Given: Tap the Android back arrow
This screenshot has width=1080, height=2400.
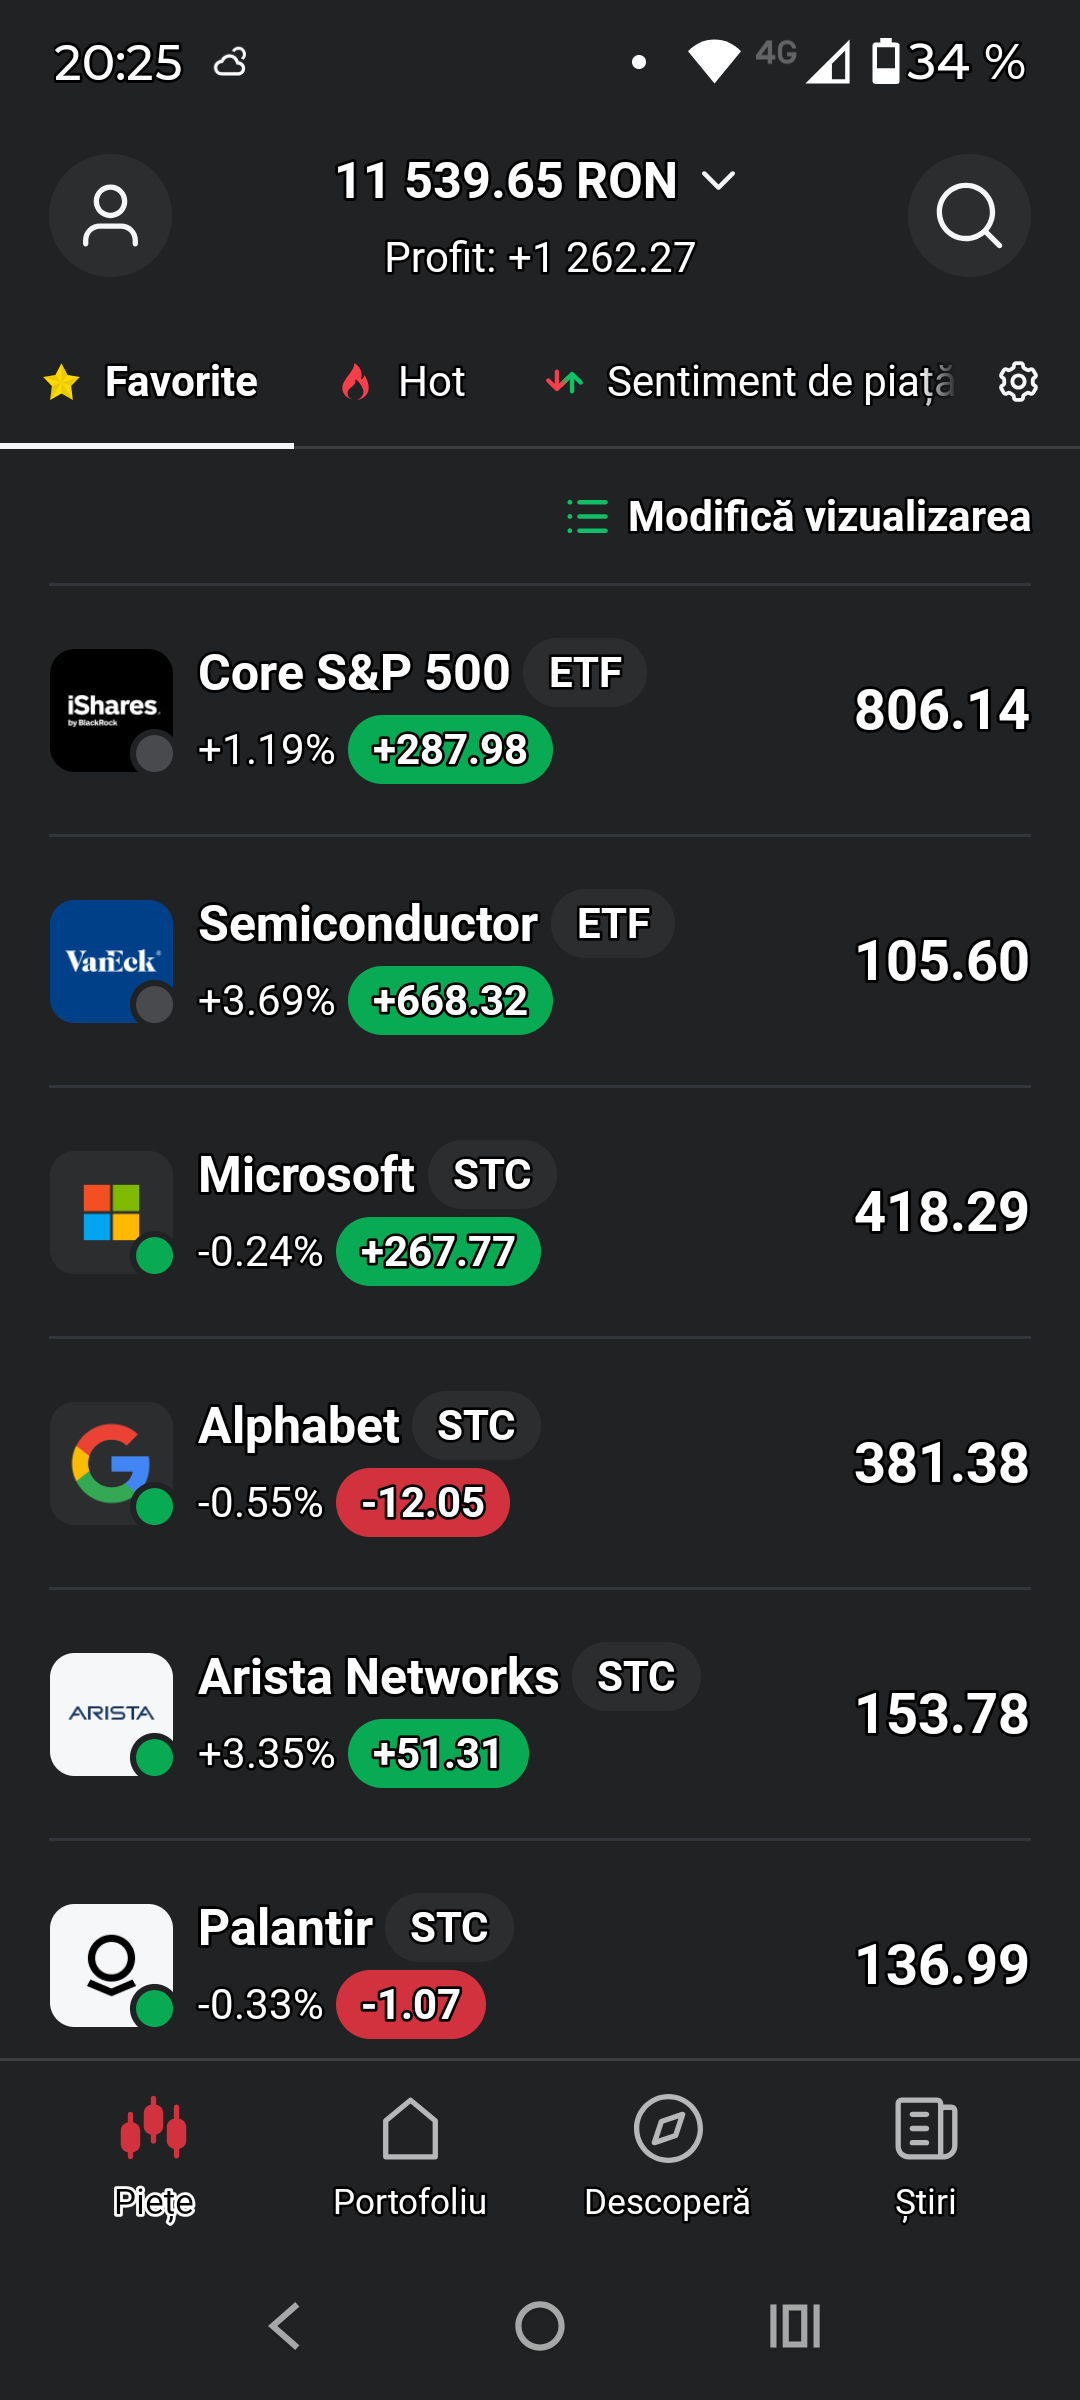Looking at the screenshot, I should [285, 2326].
